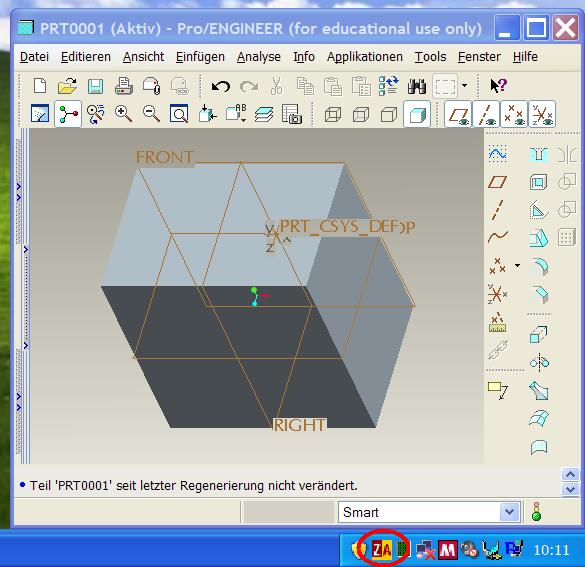This screenshot has height=567, width=585.
Task: Open the Datei menu
Action: tap(34, 57)
